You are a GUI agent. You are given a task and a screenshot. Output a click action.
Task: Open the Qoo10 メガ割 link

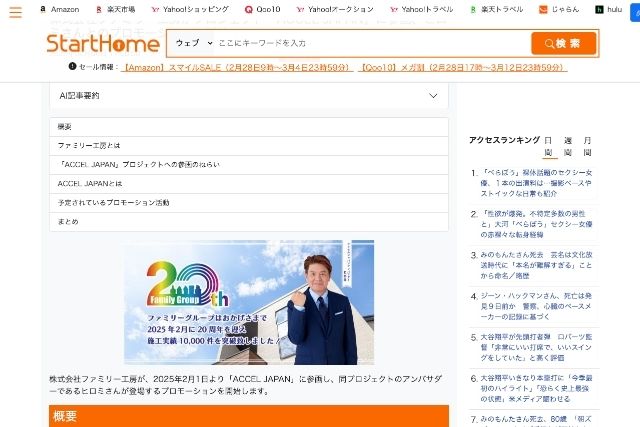(463, 67)
